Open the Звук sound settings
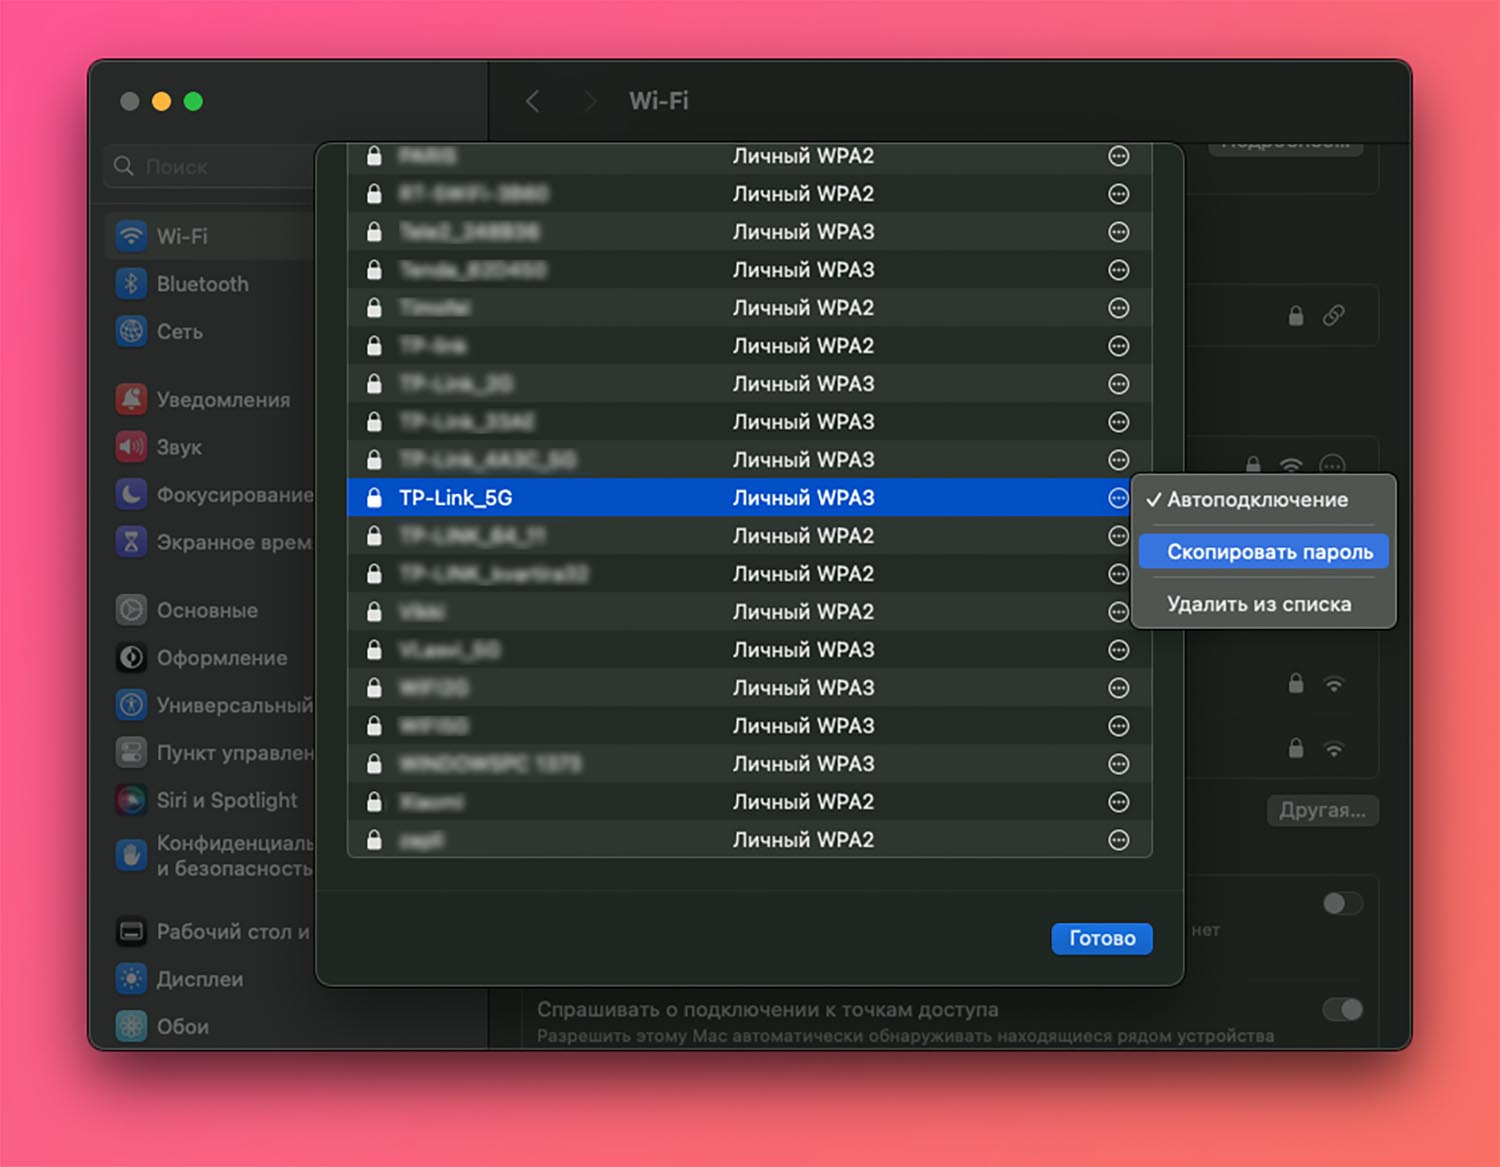 [178, 447]
